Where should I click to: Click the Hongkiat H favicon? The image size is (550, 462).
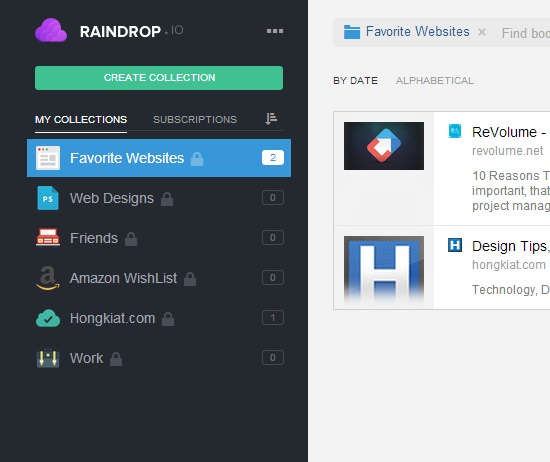pos(455,245)
